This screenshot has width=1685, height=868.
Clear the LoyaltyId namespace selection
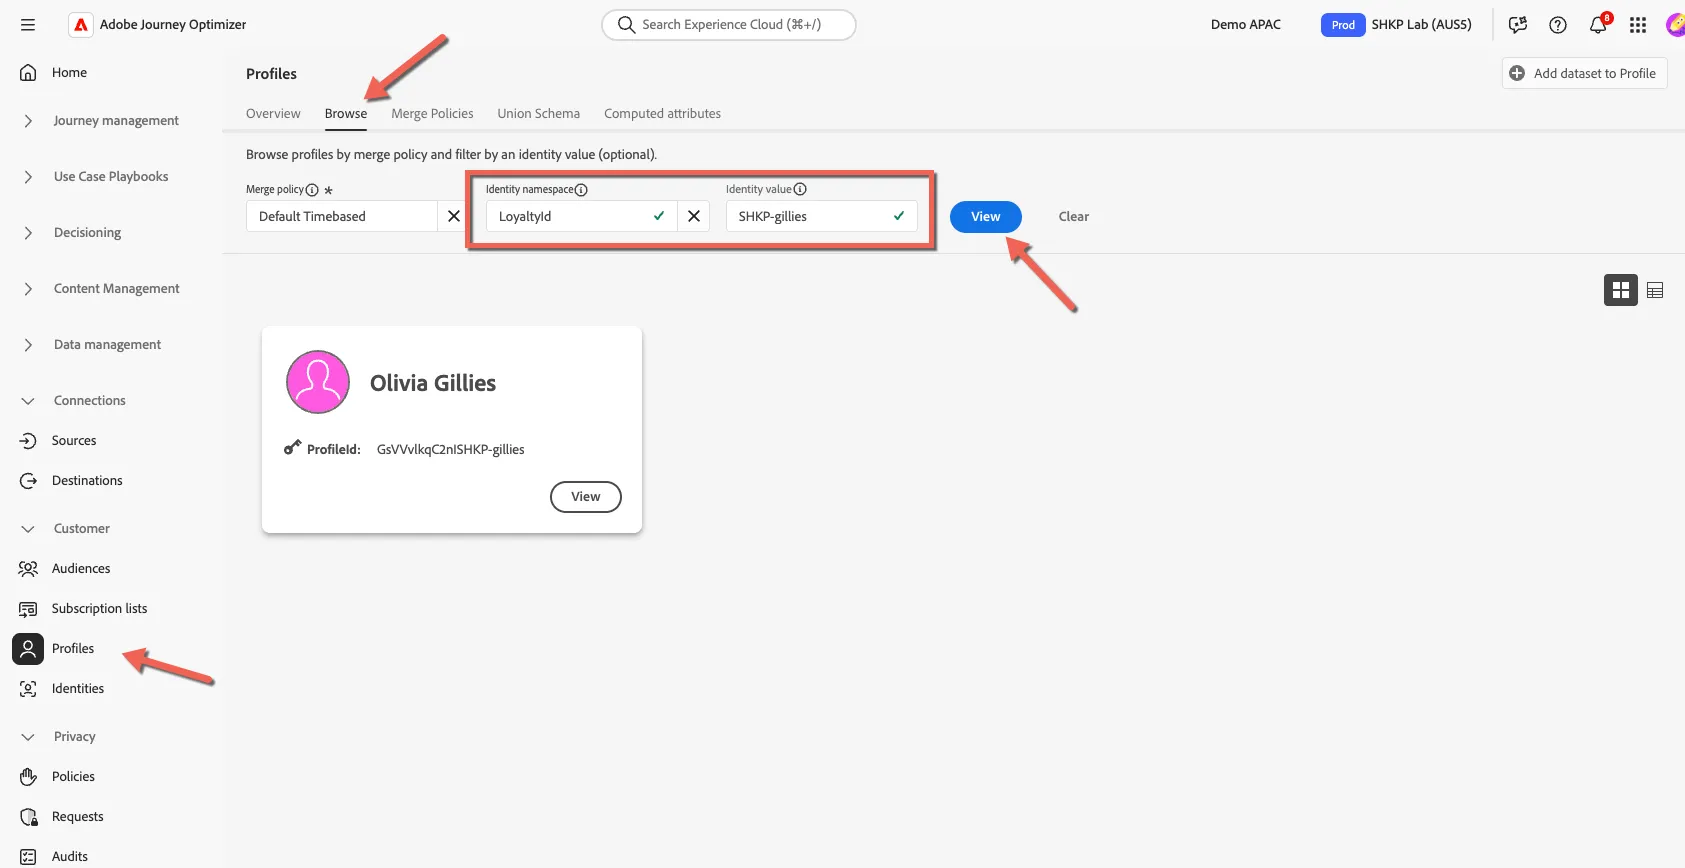point(694,216)
